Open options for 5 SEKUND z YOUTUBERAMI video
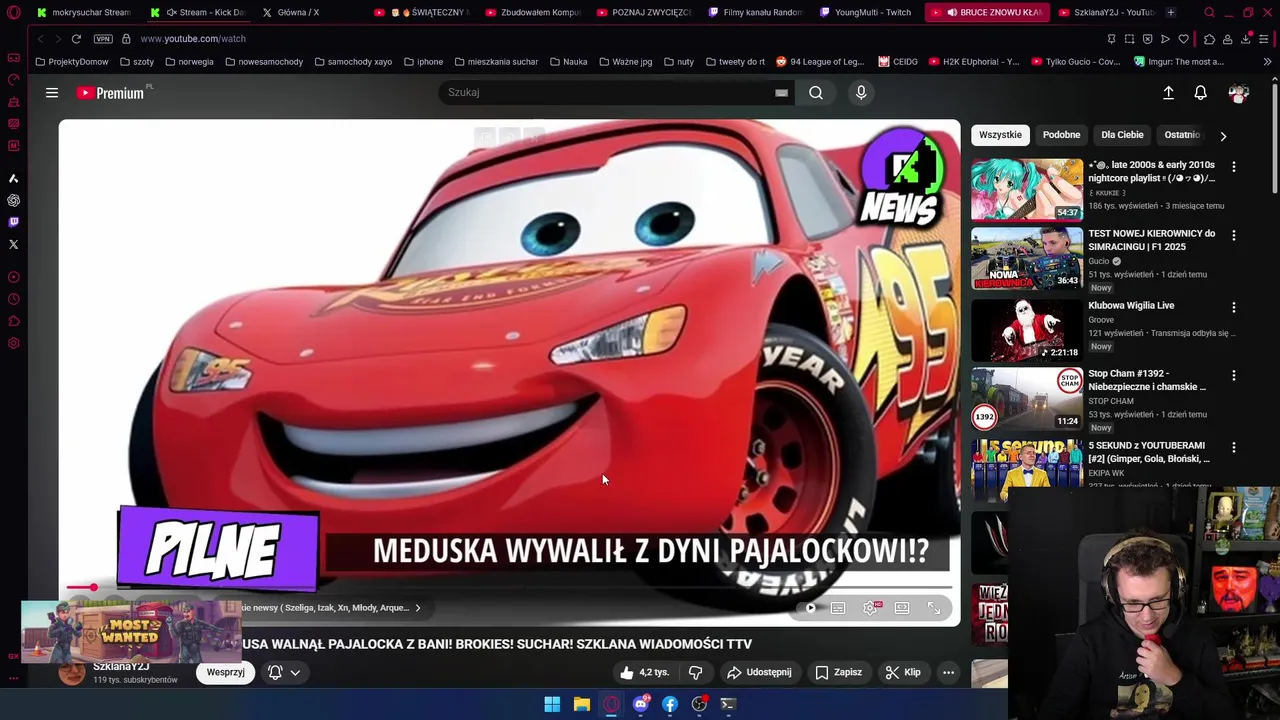Image resolution: width=1280 pixels, height=720 pixels. [x=1233, y=448]
